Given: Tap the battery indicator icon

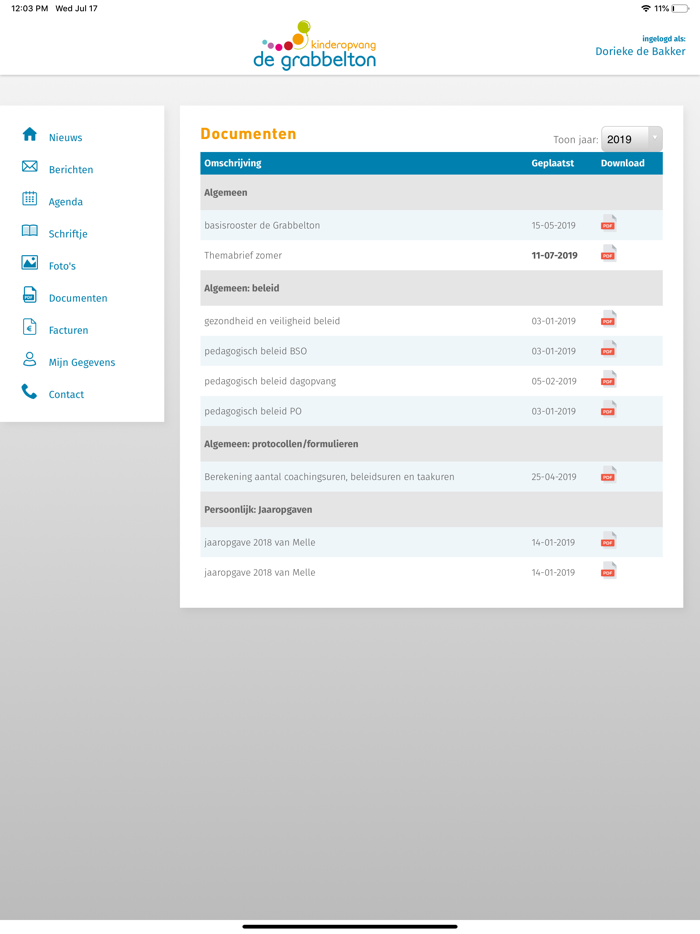Looking at the screenshot, I should (x=680, y=8).
